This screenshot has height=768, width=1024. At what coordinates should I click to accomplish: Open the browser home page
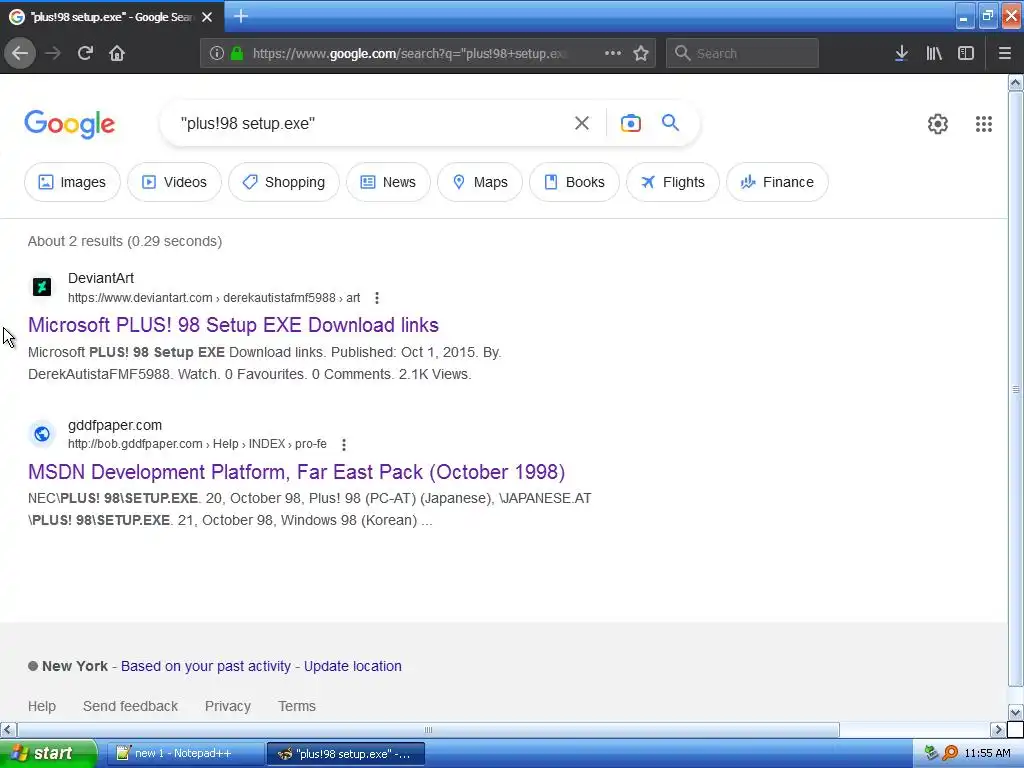pyautogui.click(x=117, y=53)
